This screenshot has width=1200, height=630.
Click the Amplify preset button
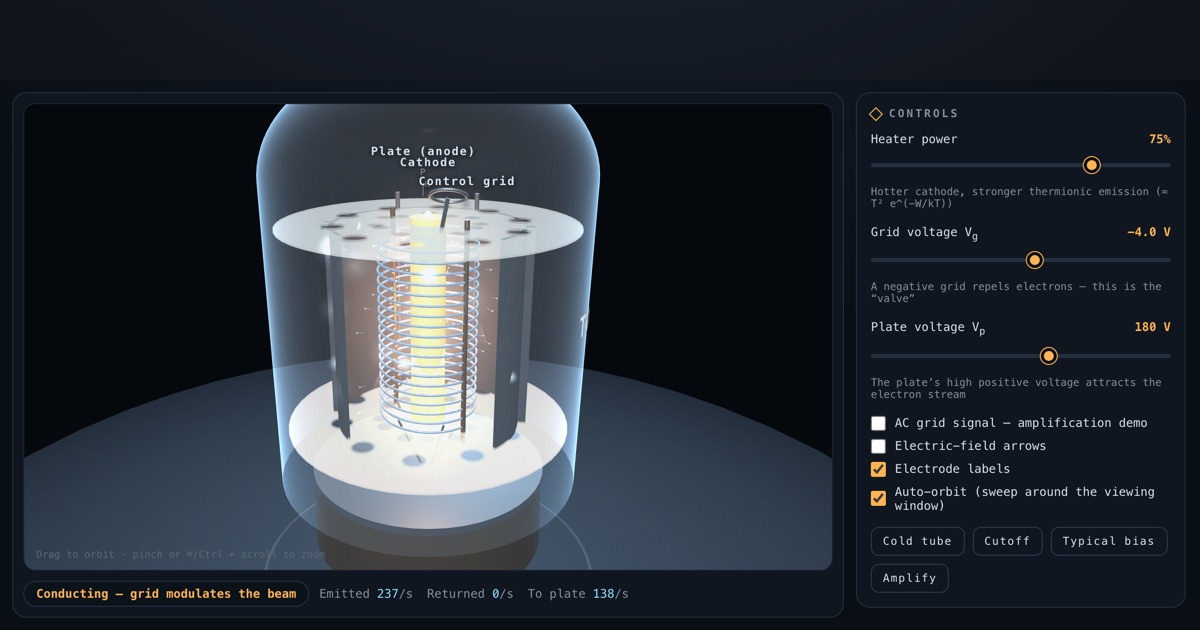click(909, 578)
